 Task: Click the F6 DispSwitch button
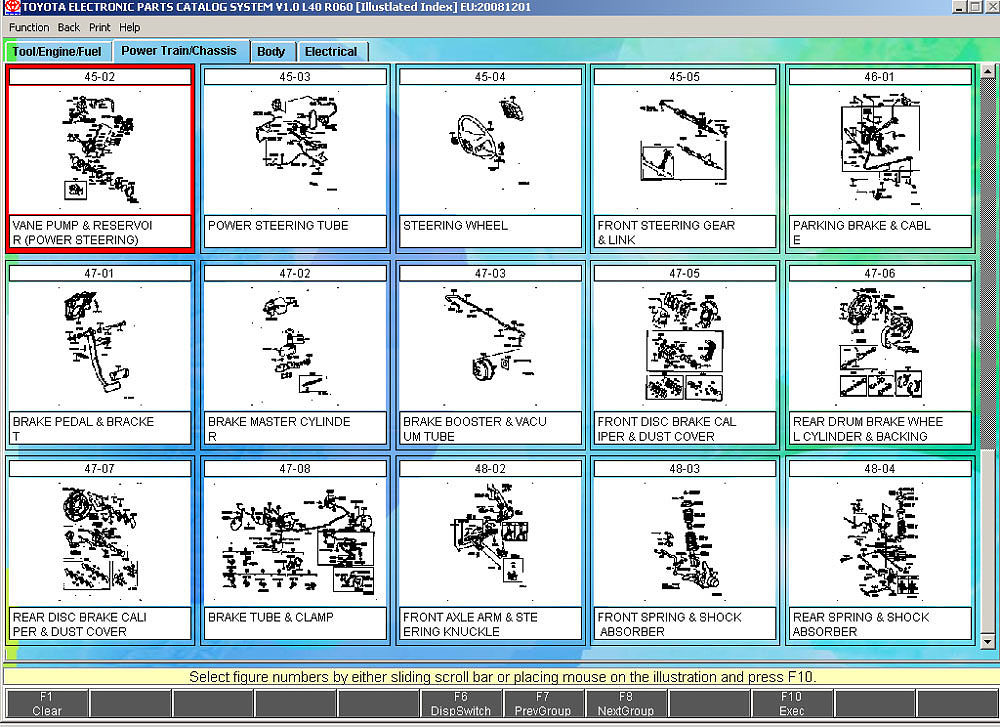pos(460,704)
